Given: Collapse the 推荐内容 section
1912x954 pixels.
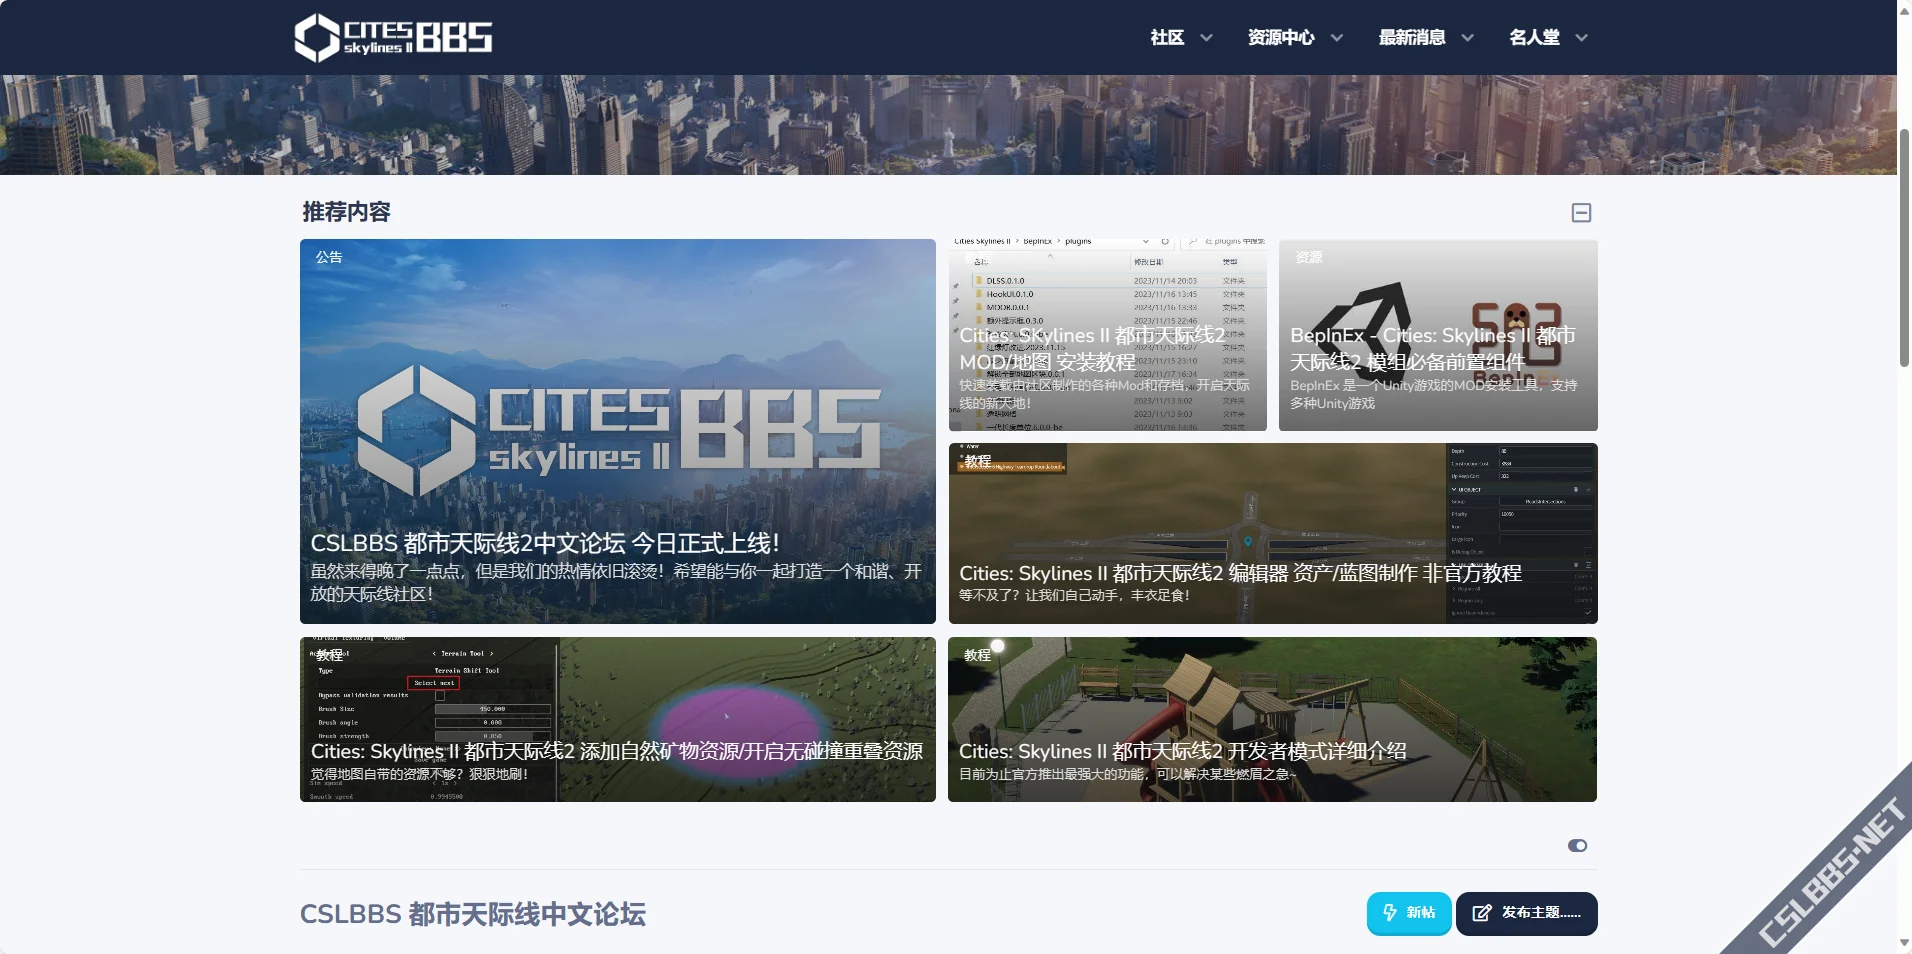Looking at the screenshot, I should click(x=1581, y=212).
